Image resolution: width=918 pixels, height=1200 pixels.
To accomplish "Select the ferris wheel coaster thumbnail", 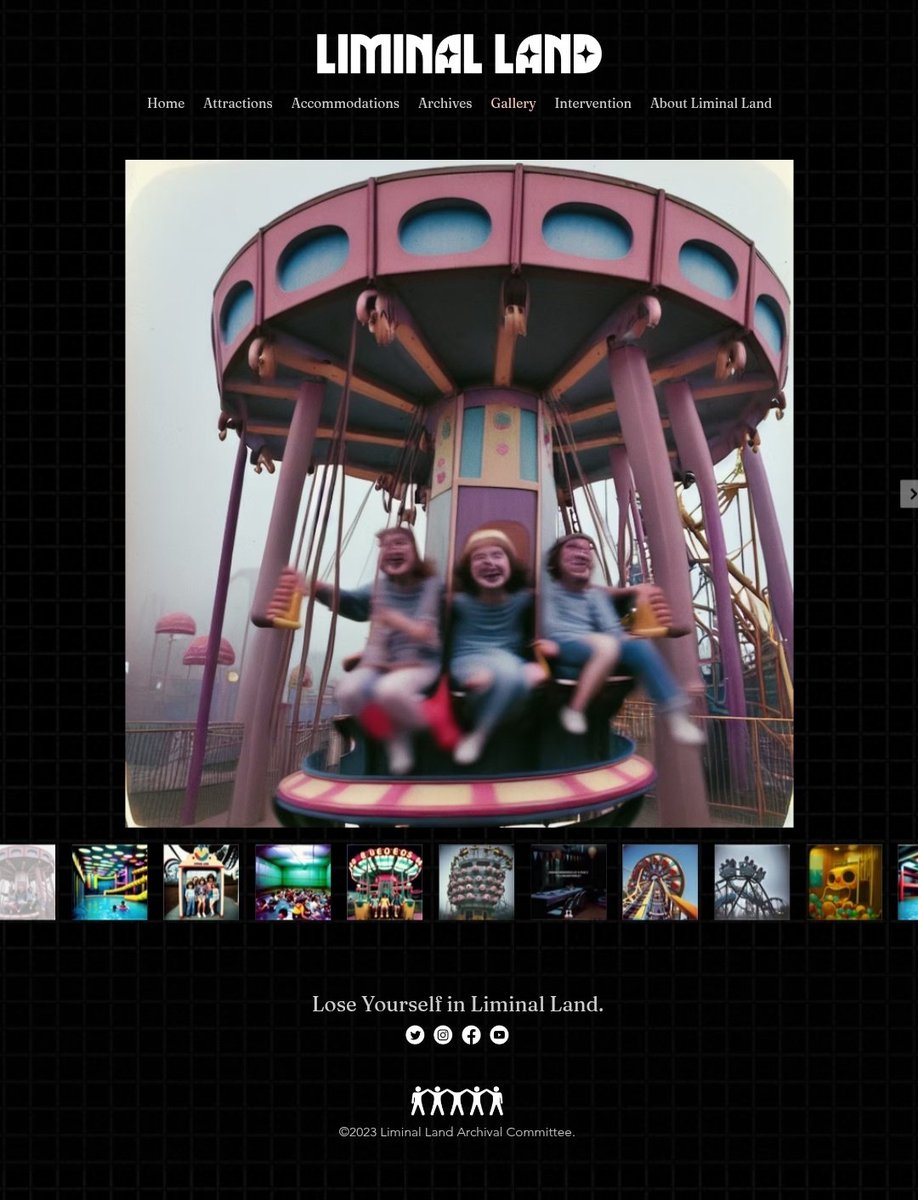I will (660, 882).
